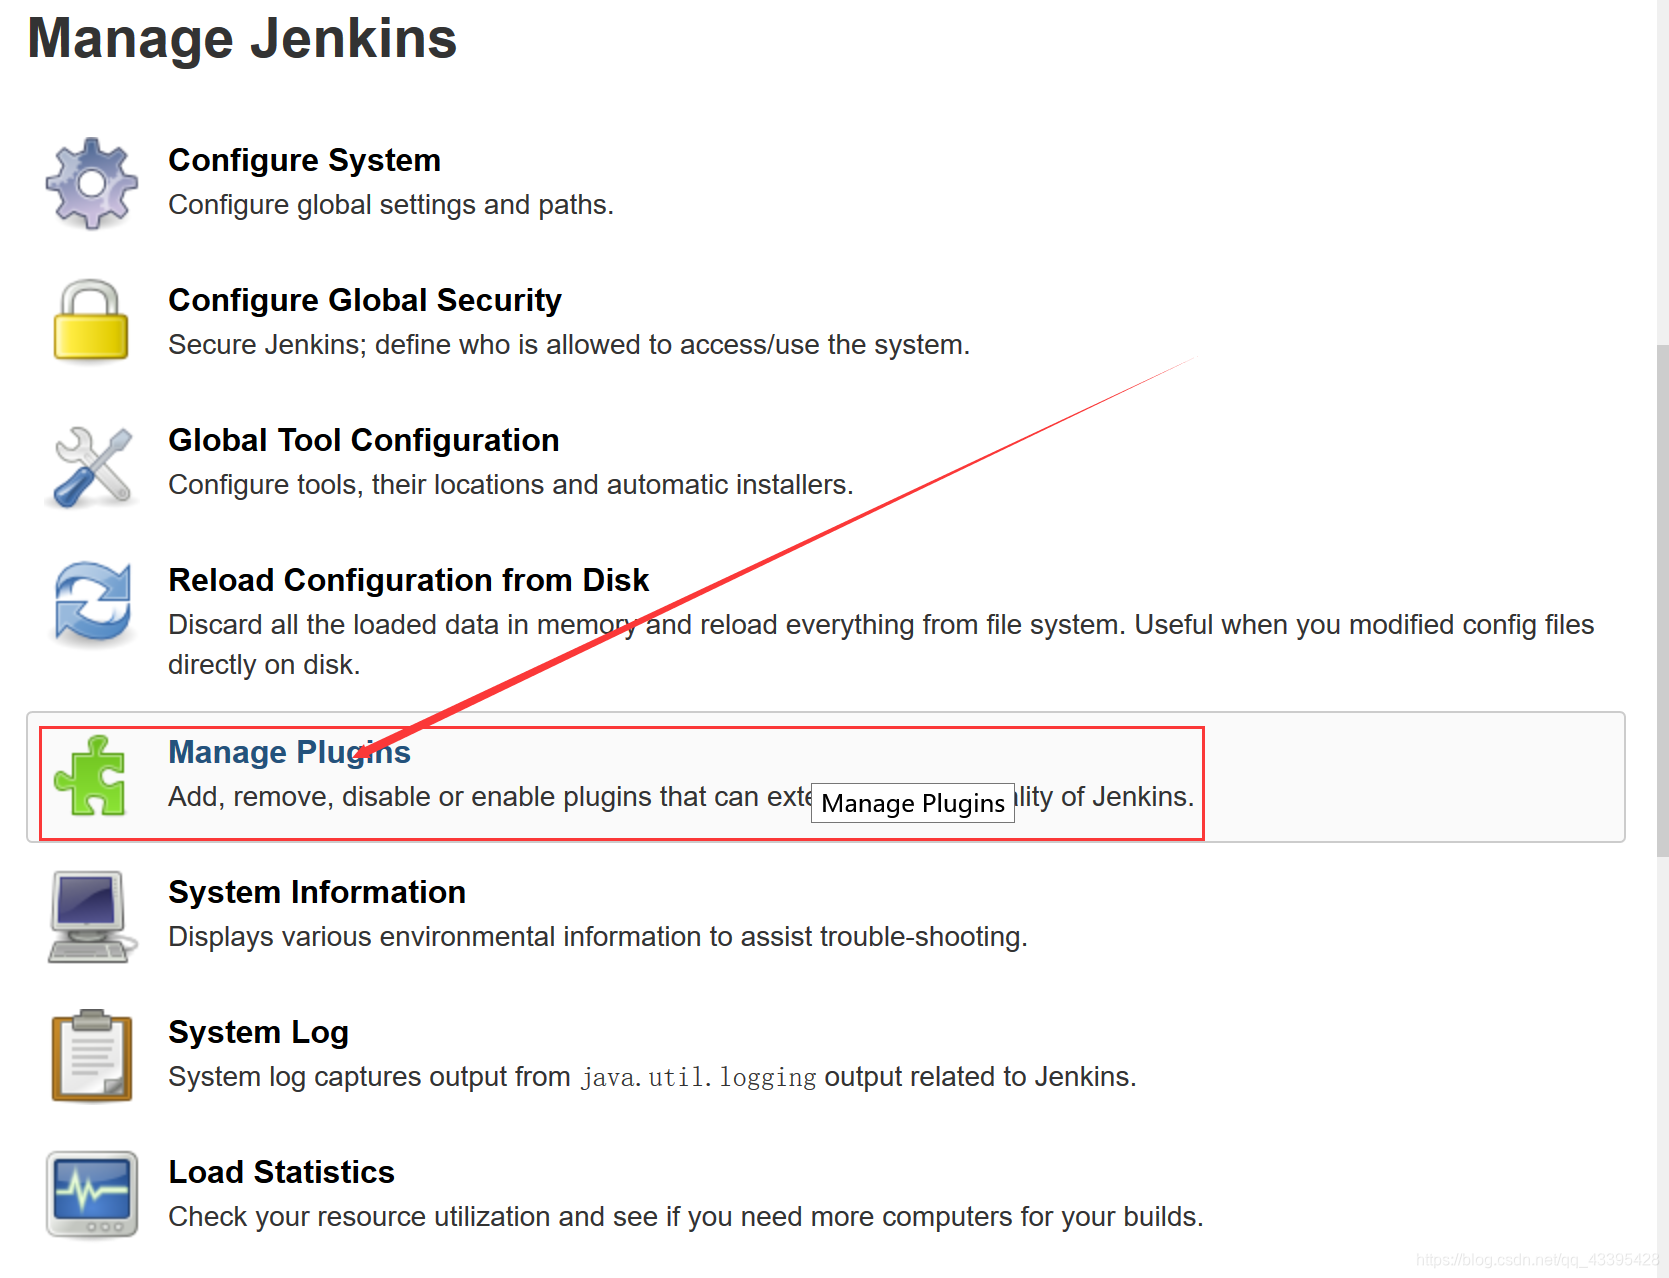Viewport: 1669px width, 1278px height.
Task: Open Global Tool Configuration link
Action: [363, 440]
